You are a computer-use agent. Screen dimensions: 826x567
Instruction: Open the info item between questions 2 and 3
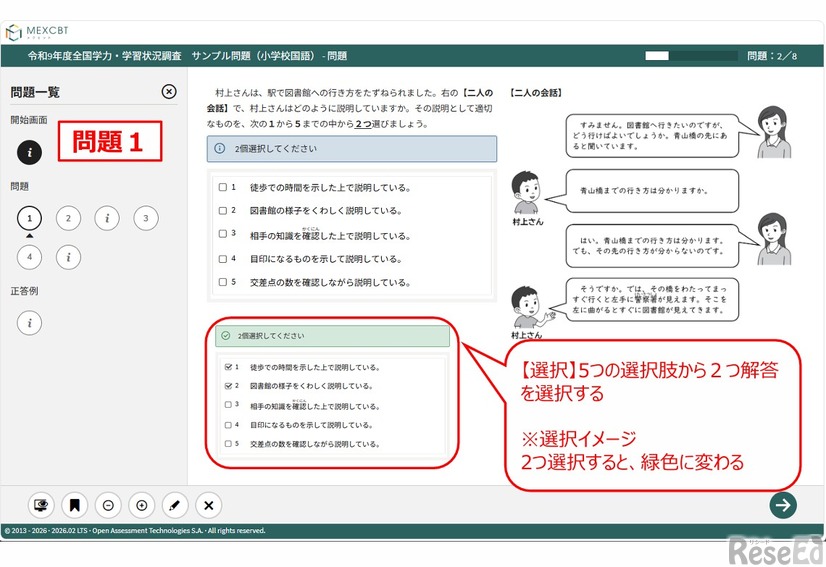pos(107,218)
